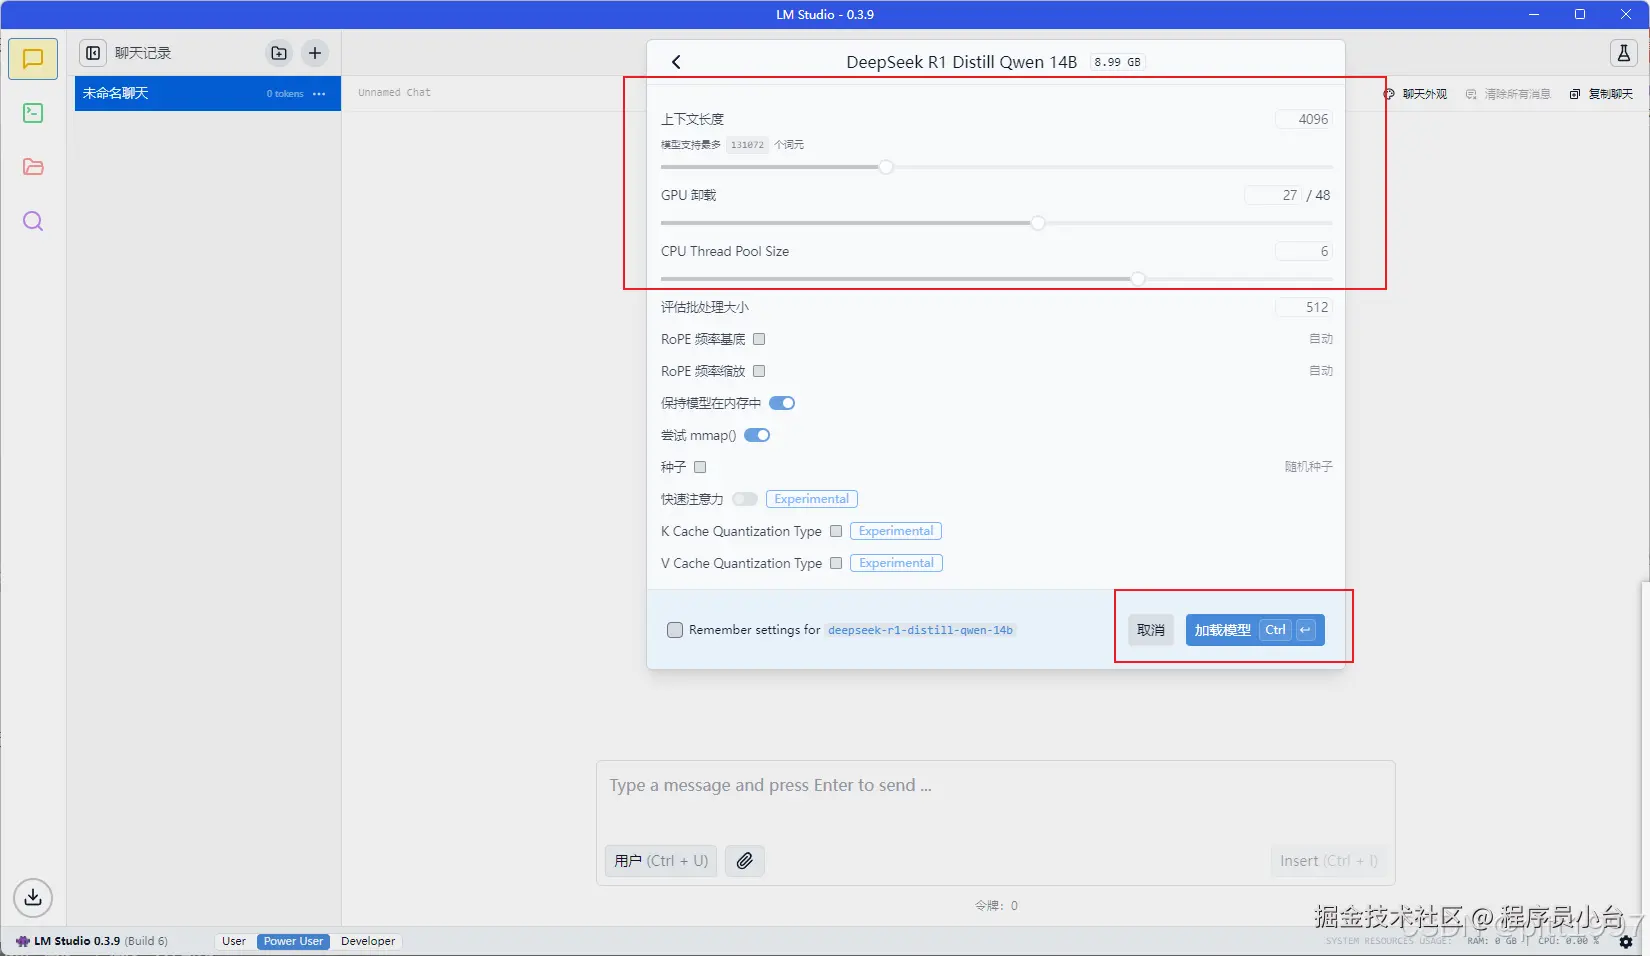Click the CPU thread pool value field
This screenshot has width=1650, height=956.
click(1304, 251)
